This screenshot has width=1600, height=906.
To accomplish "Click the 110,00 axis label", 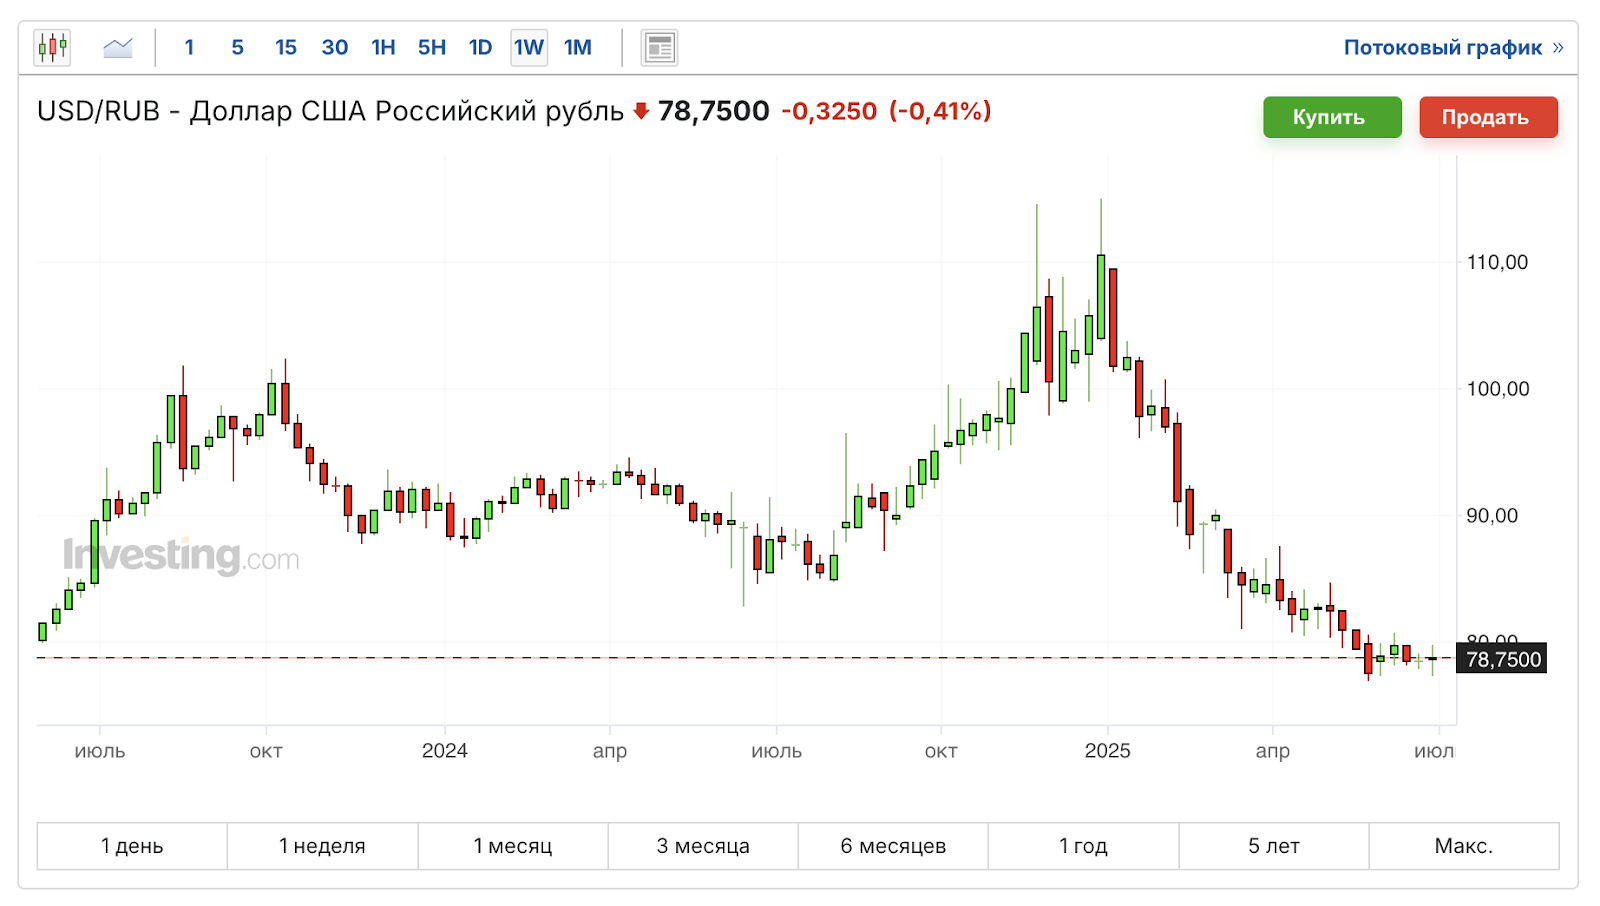I will (x=1497, y=262).
